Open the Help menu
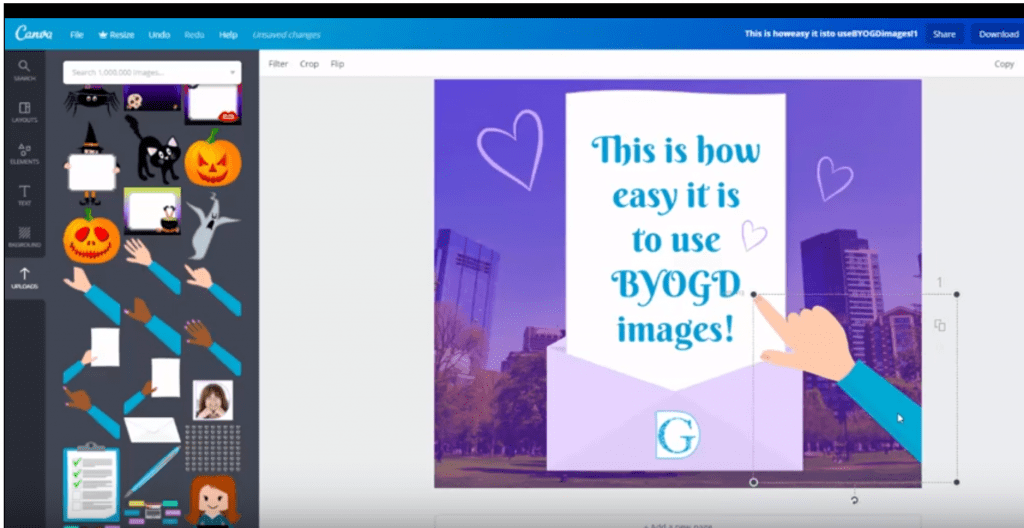The width and height of the screenshot is (1024, 528). click(228, 35)
